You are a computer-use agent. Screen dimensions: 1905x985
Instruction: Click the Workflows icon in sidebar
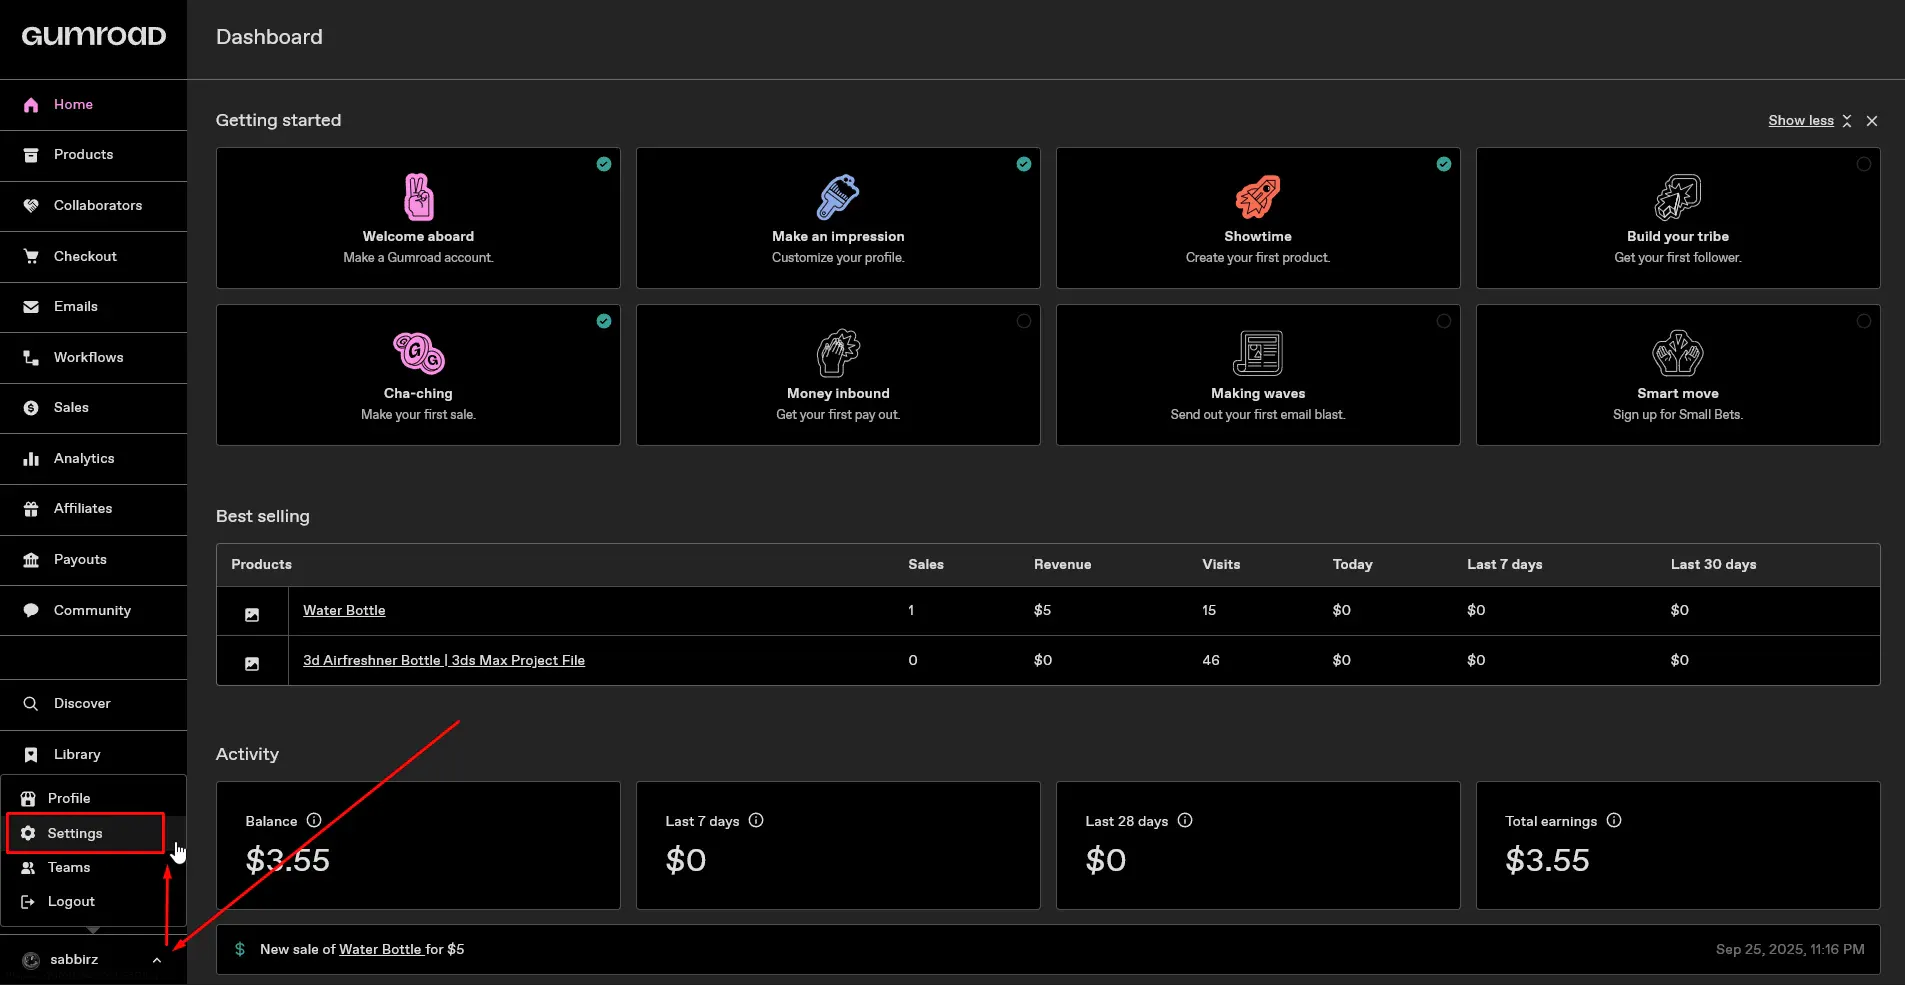(x=31, y=358)
